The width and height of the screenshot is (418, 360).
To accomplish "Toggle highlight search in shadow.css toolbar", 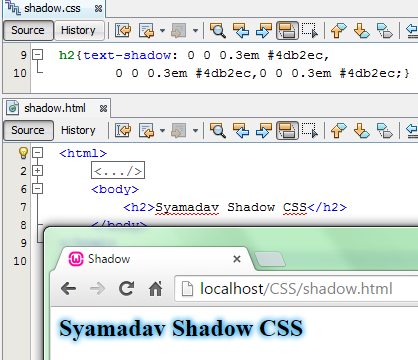I will point(287,31).
